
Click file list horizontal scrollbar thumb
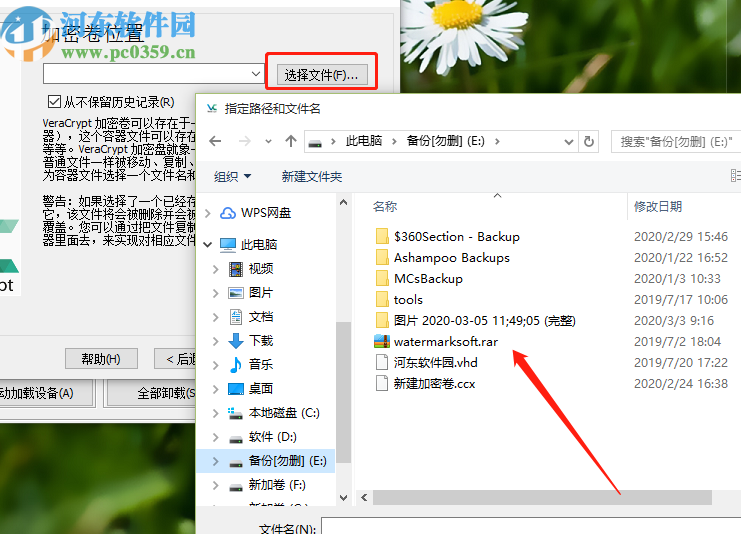tap(542, 497)
